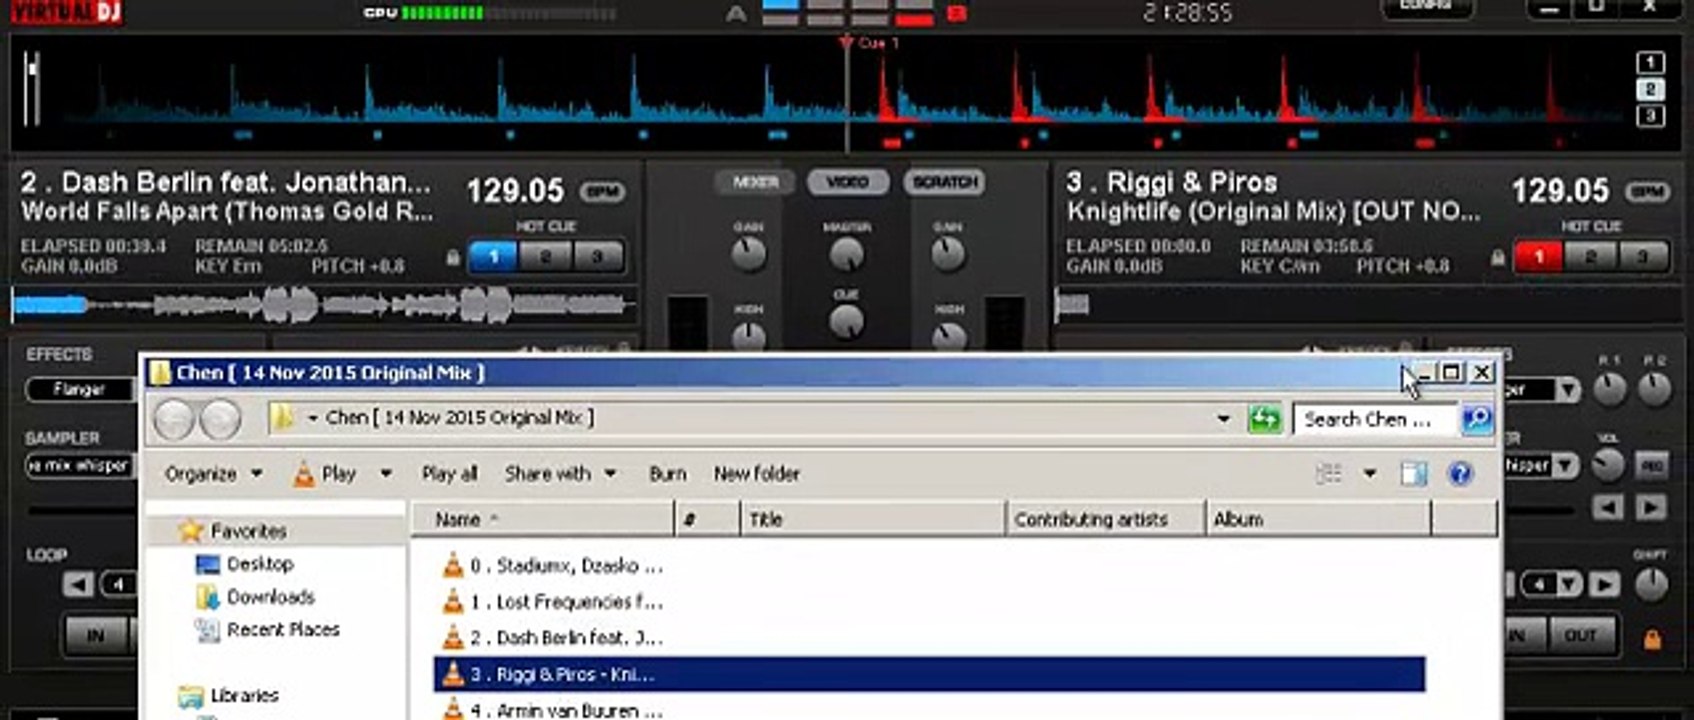1694x720 pixels.
Task: Select the file '3 . Riggi & Piros - Kni...'
Action: (x=929, y=674)
